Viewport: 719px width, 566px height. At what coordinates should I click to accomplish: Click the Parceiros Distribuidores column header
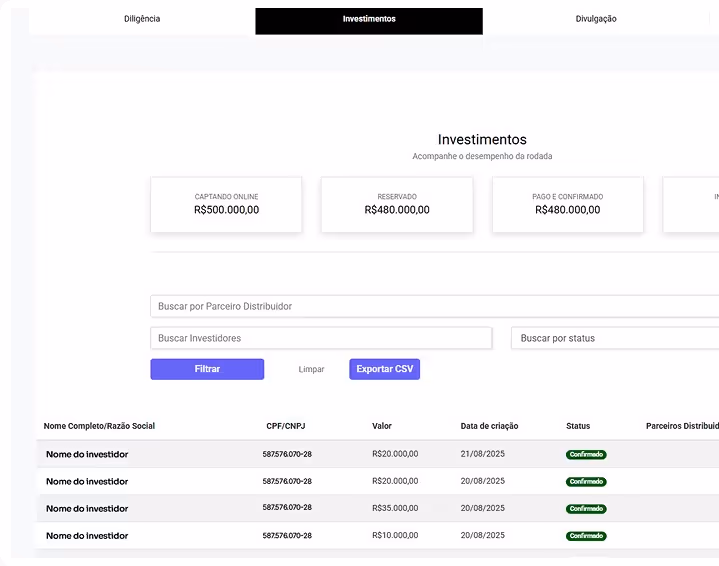[682, 426]
